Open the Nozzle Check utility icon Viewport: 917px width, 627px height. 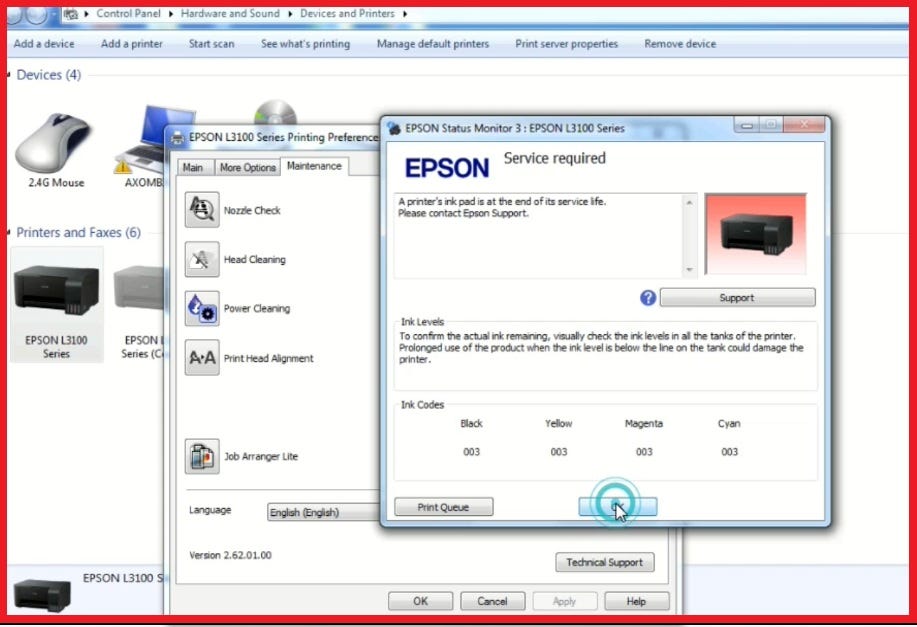tap(202, 209)
